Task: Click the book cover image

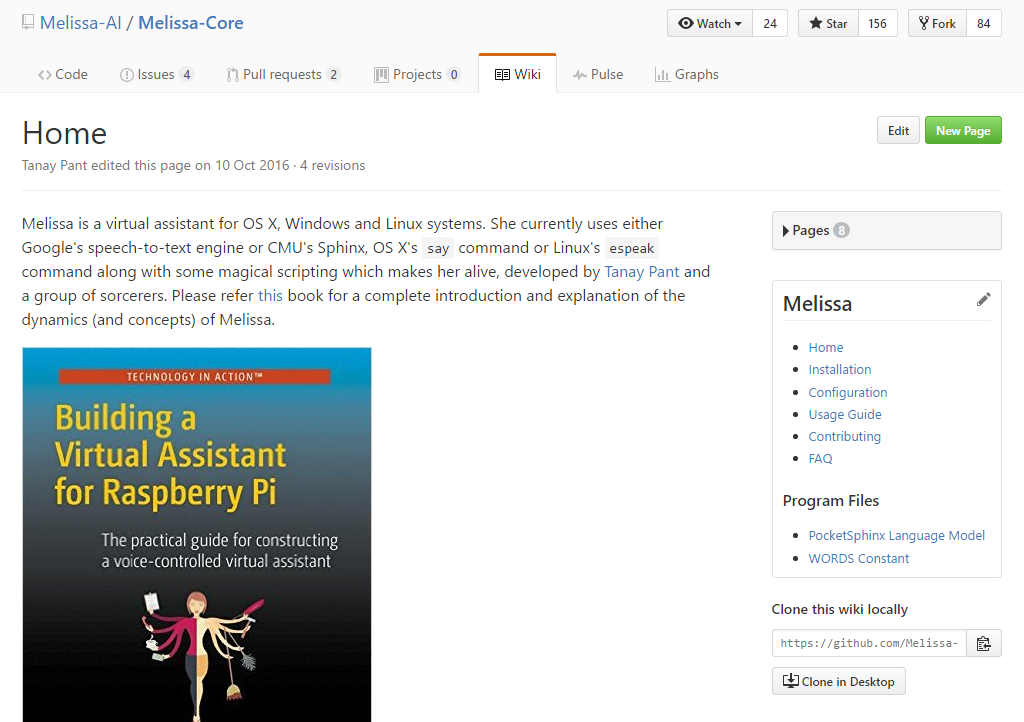Action: (197, 535)
